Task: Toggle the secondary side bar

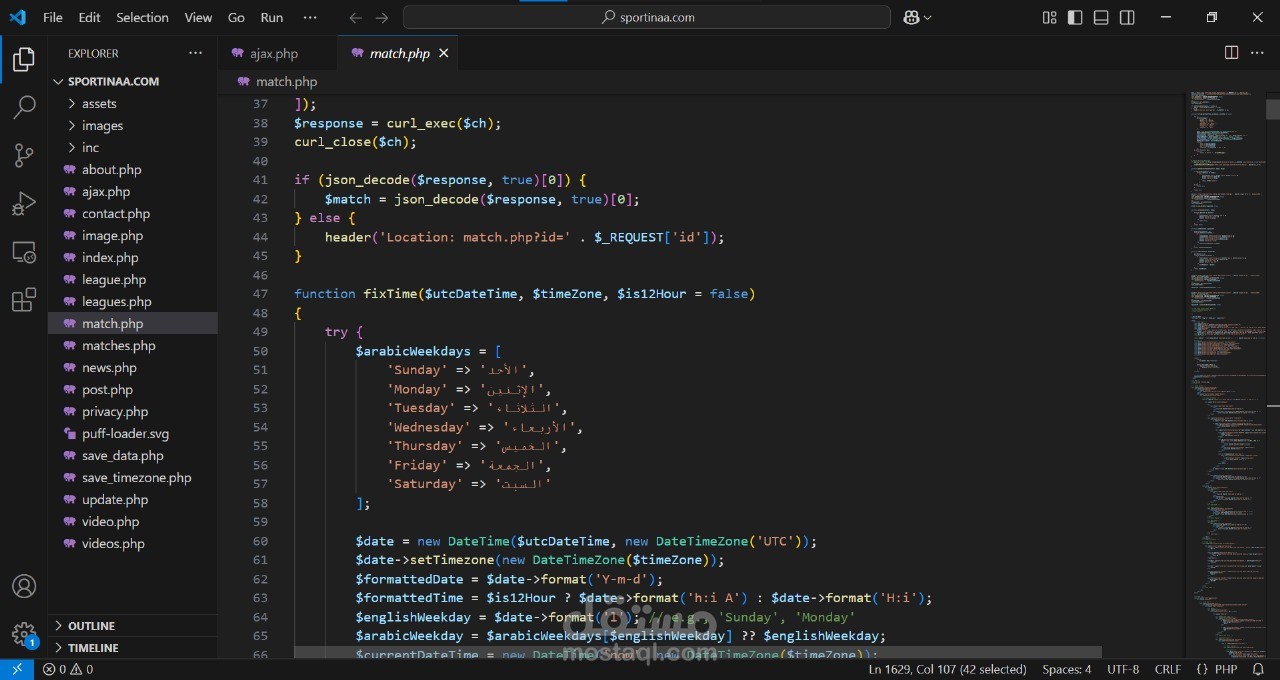Action: (x=1127, y=17)
